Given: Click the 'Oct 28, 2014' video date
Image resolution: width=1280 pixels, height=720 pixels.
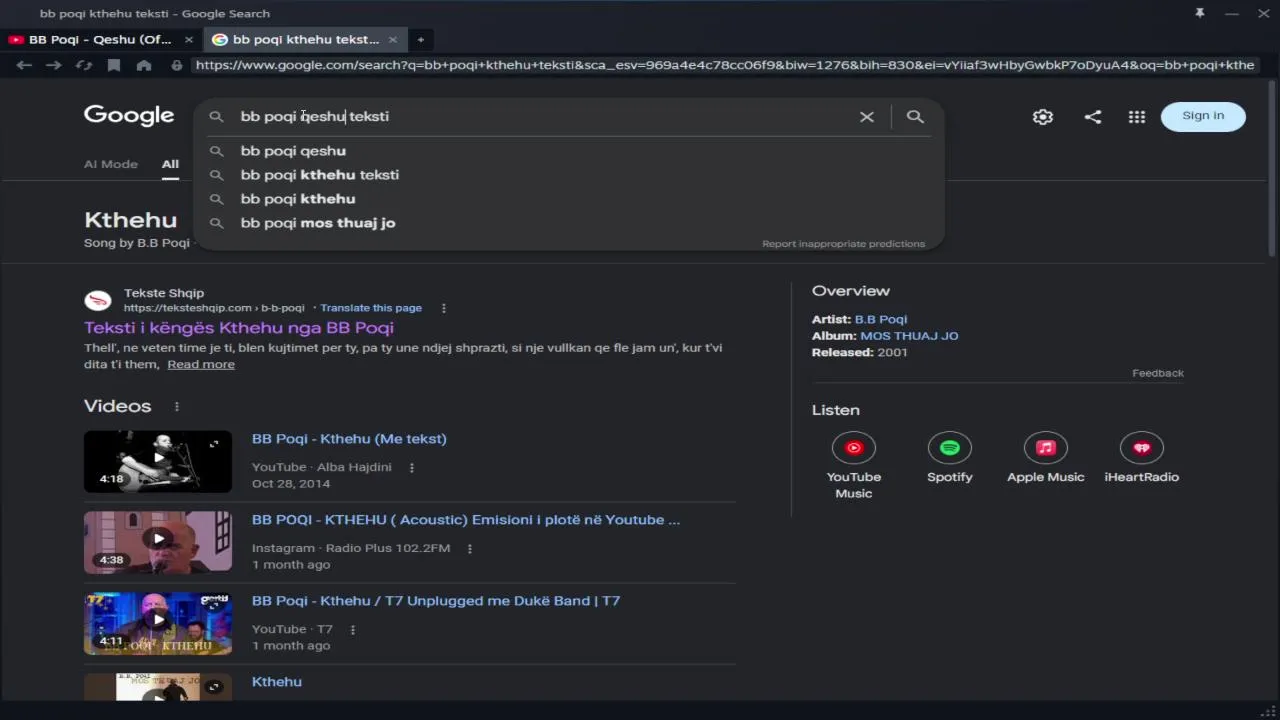Looking at the screenshot, I should (x=291, y=483).
